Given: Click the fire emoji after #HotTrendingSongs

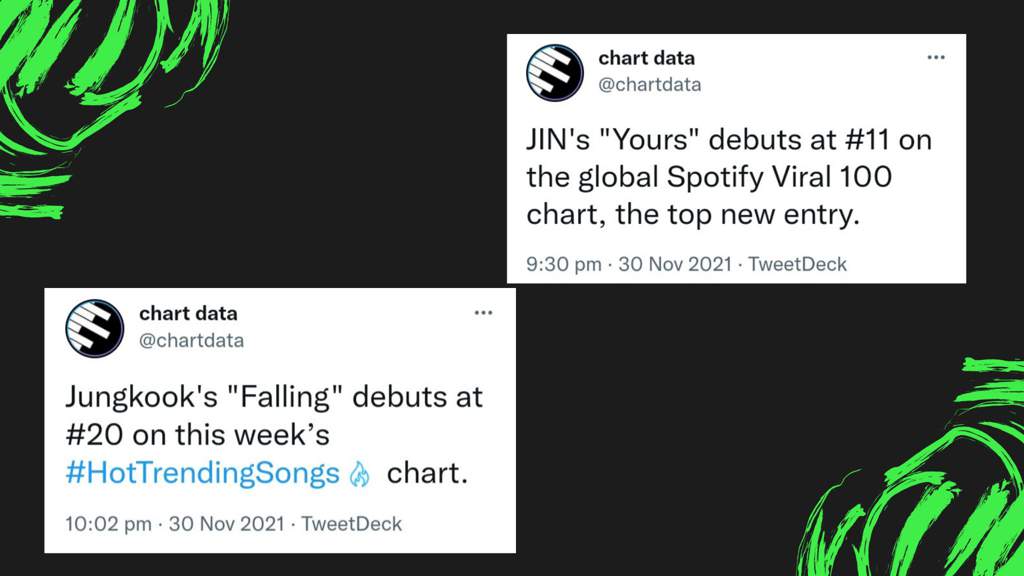Looking at the screenshot, I should point(360,475).
